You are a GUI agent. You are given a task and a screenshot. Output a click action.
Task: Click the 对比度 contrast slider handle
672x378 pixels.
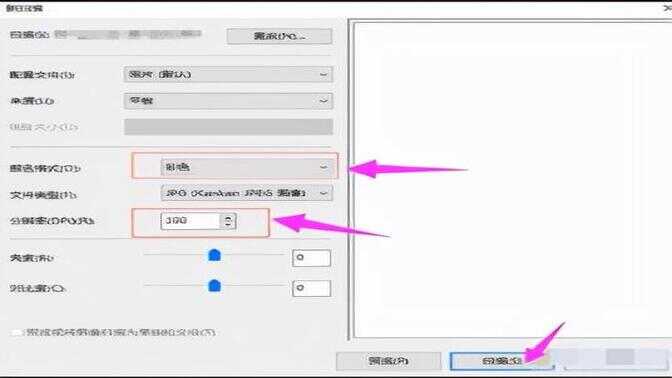tap(214, 286)
